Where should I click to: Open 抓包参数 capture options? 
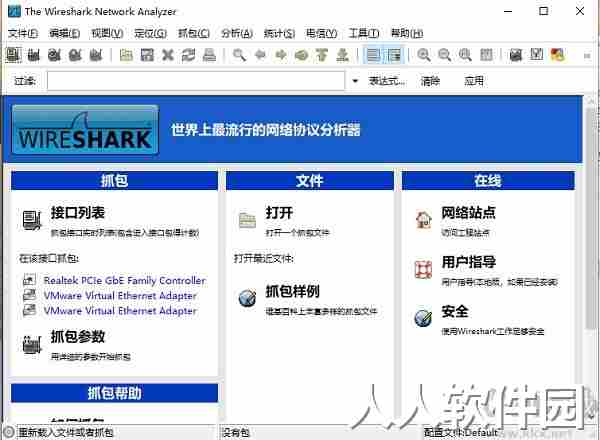[78, 337]
